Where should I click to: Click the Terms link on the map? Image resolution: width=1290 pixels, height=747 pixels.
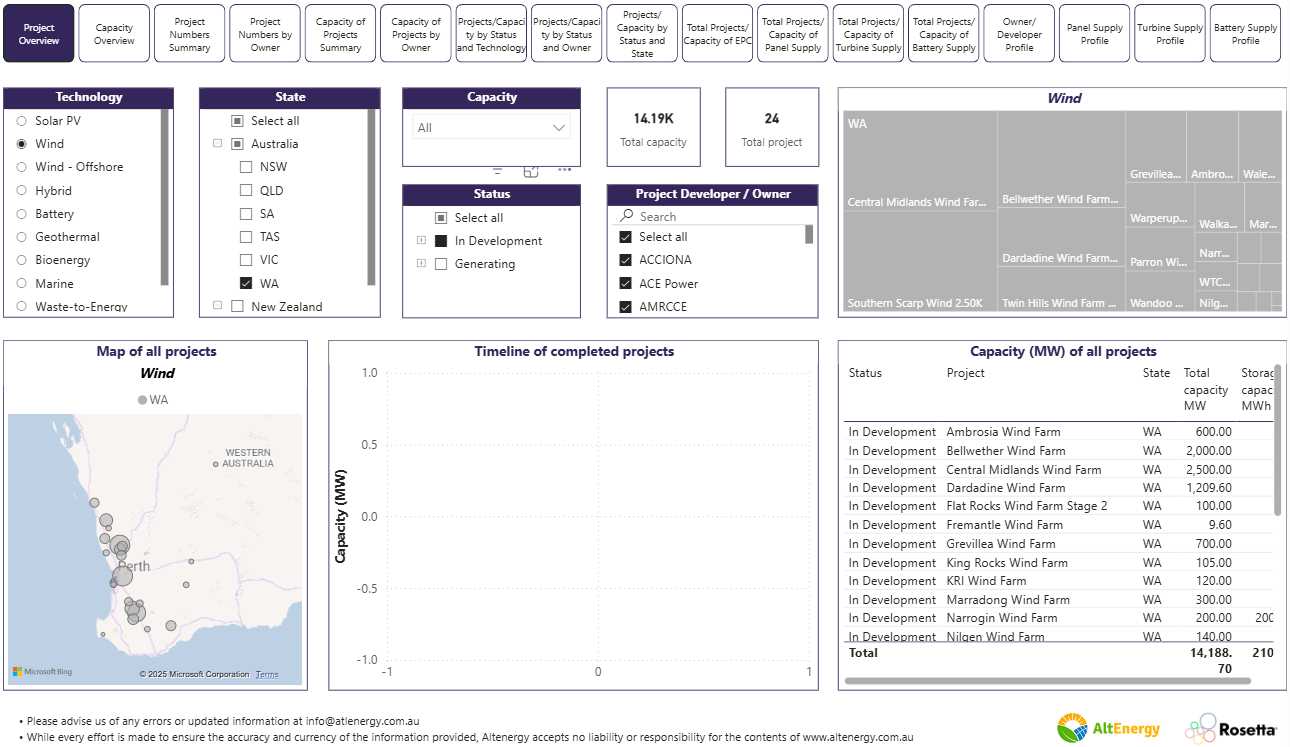(267, 675)
